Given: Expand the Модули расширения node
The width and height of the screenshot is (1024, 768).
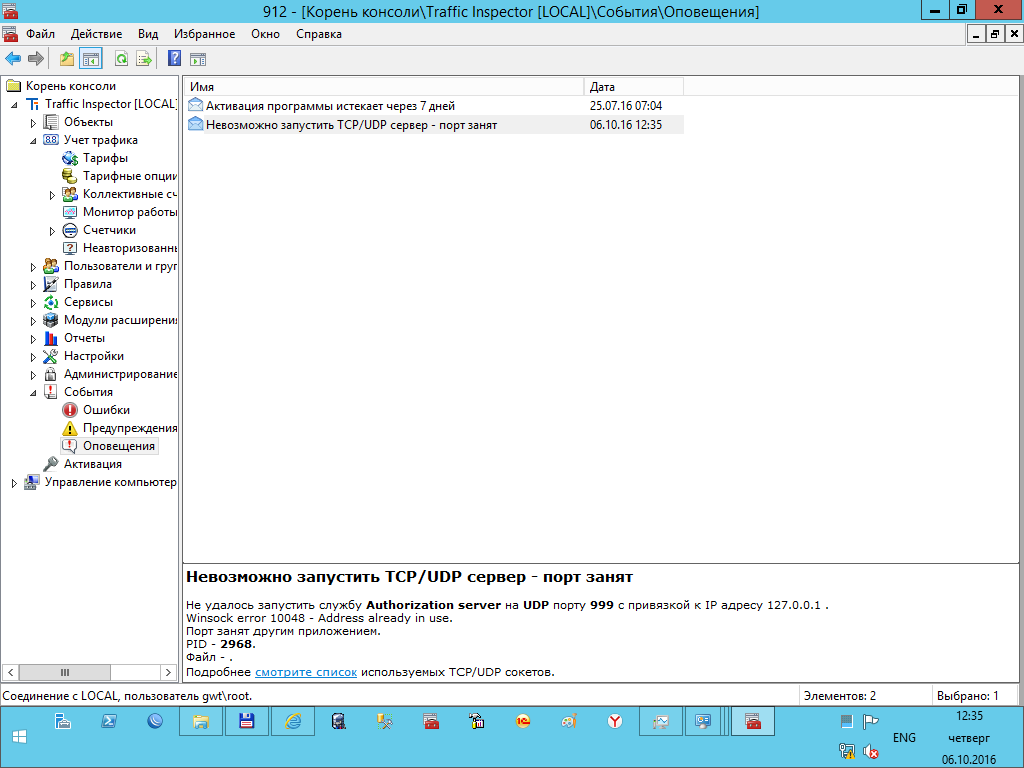Looking at the screenshot, I should pos(33,321).
